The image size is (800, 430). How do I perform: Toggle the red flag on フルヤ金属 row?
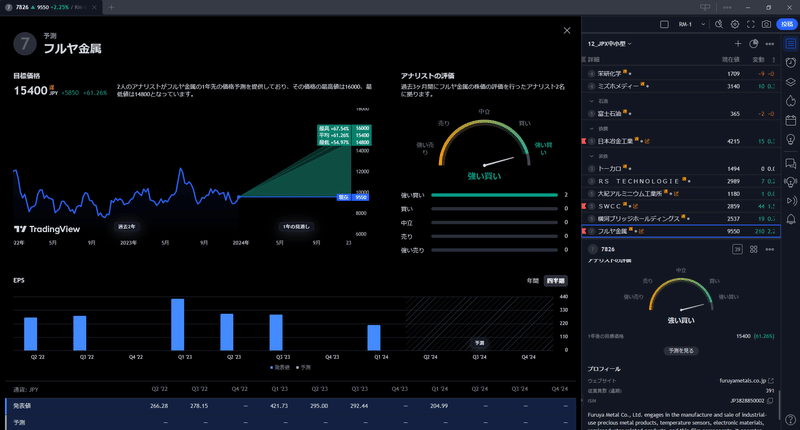[584, 231]
